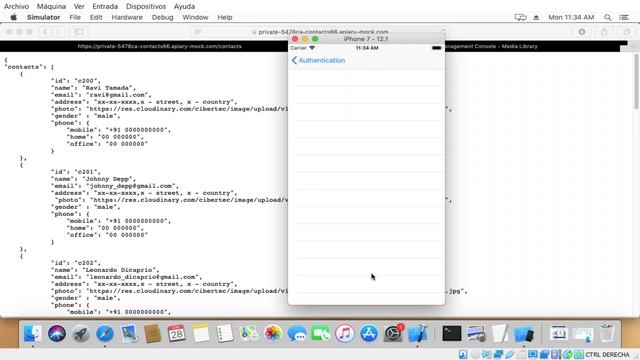
Task: Click Safari show tabs overview button
Action: 627,32
